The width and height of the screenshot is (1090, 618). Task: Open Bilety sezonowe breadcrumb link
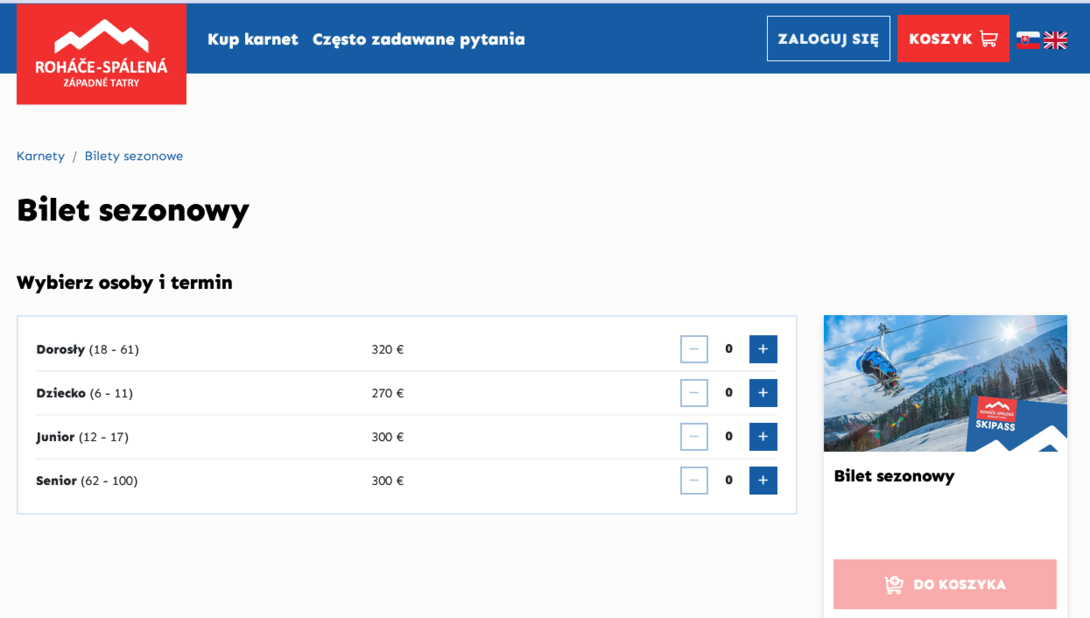click(134, 156)
